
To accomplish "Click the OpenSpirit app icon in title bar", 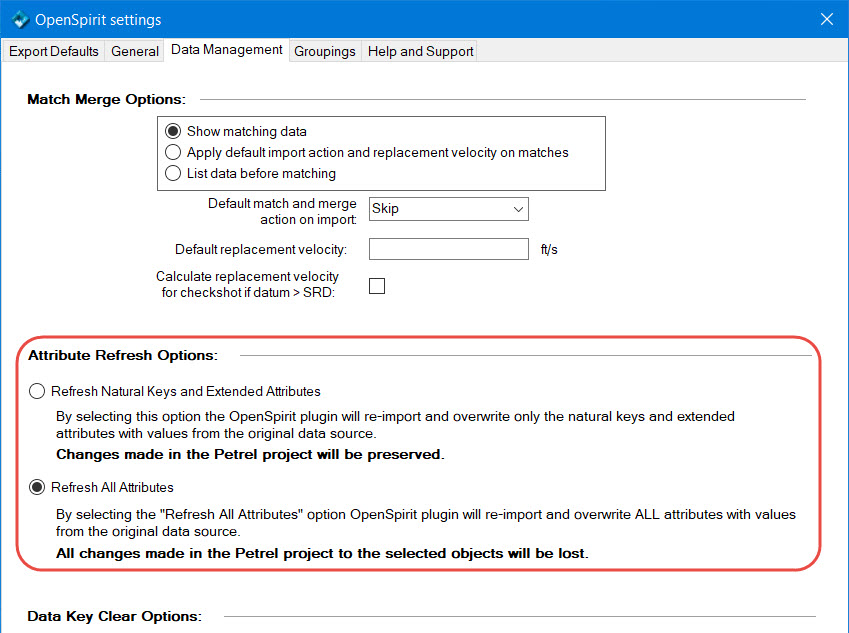I will pyautogui.click(x=19, y=19).
